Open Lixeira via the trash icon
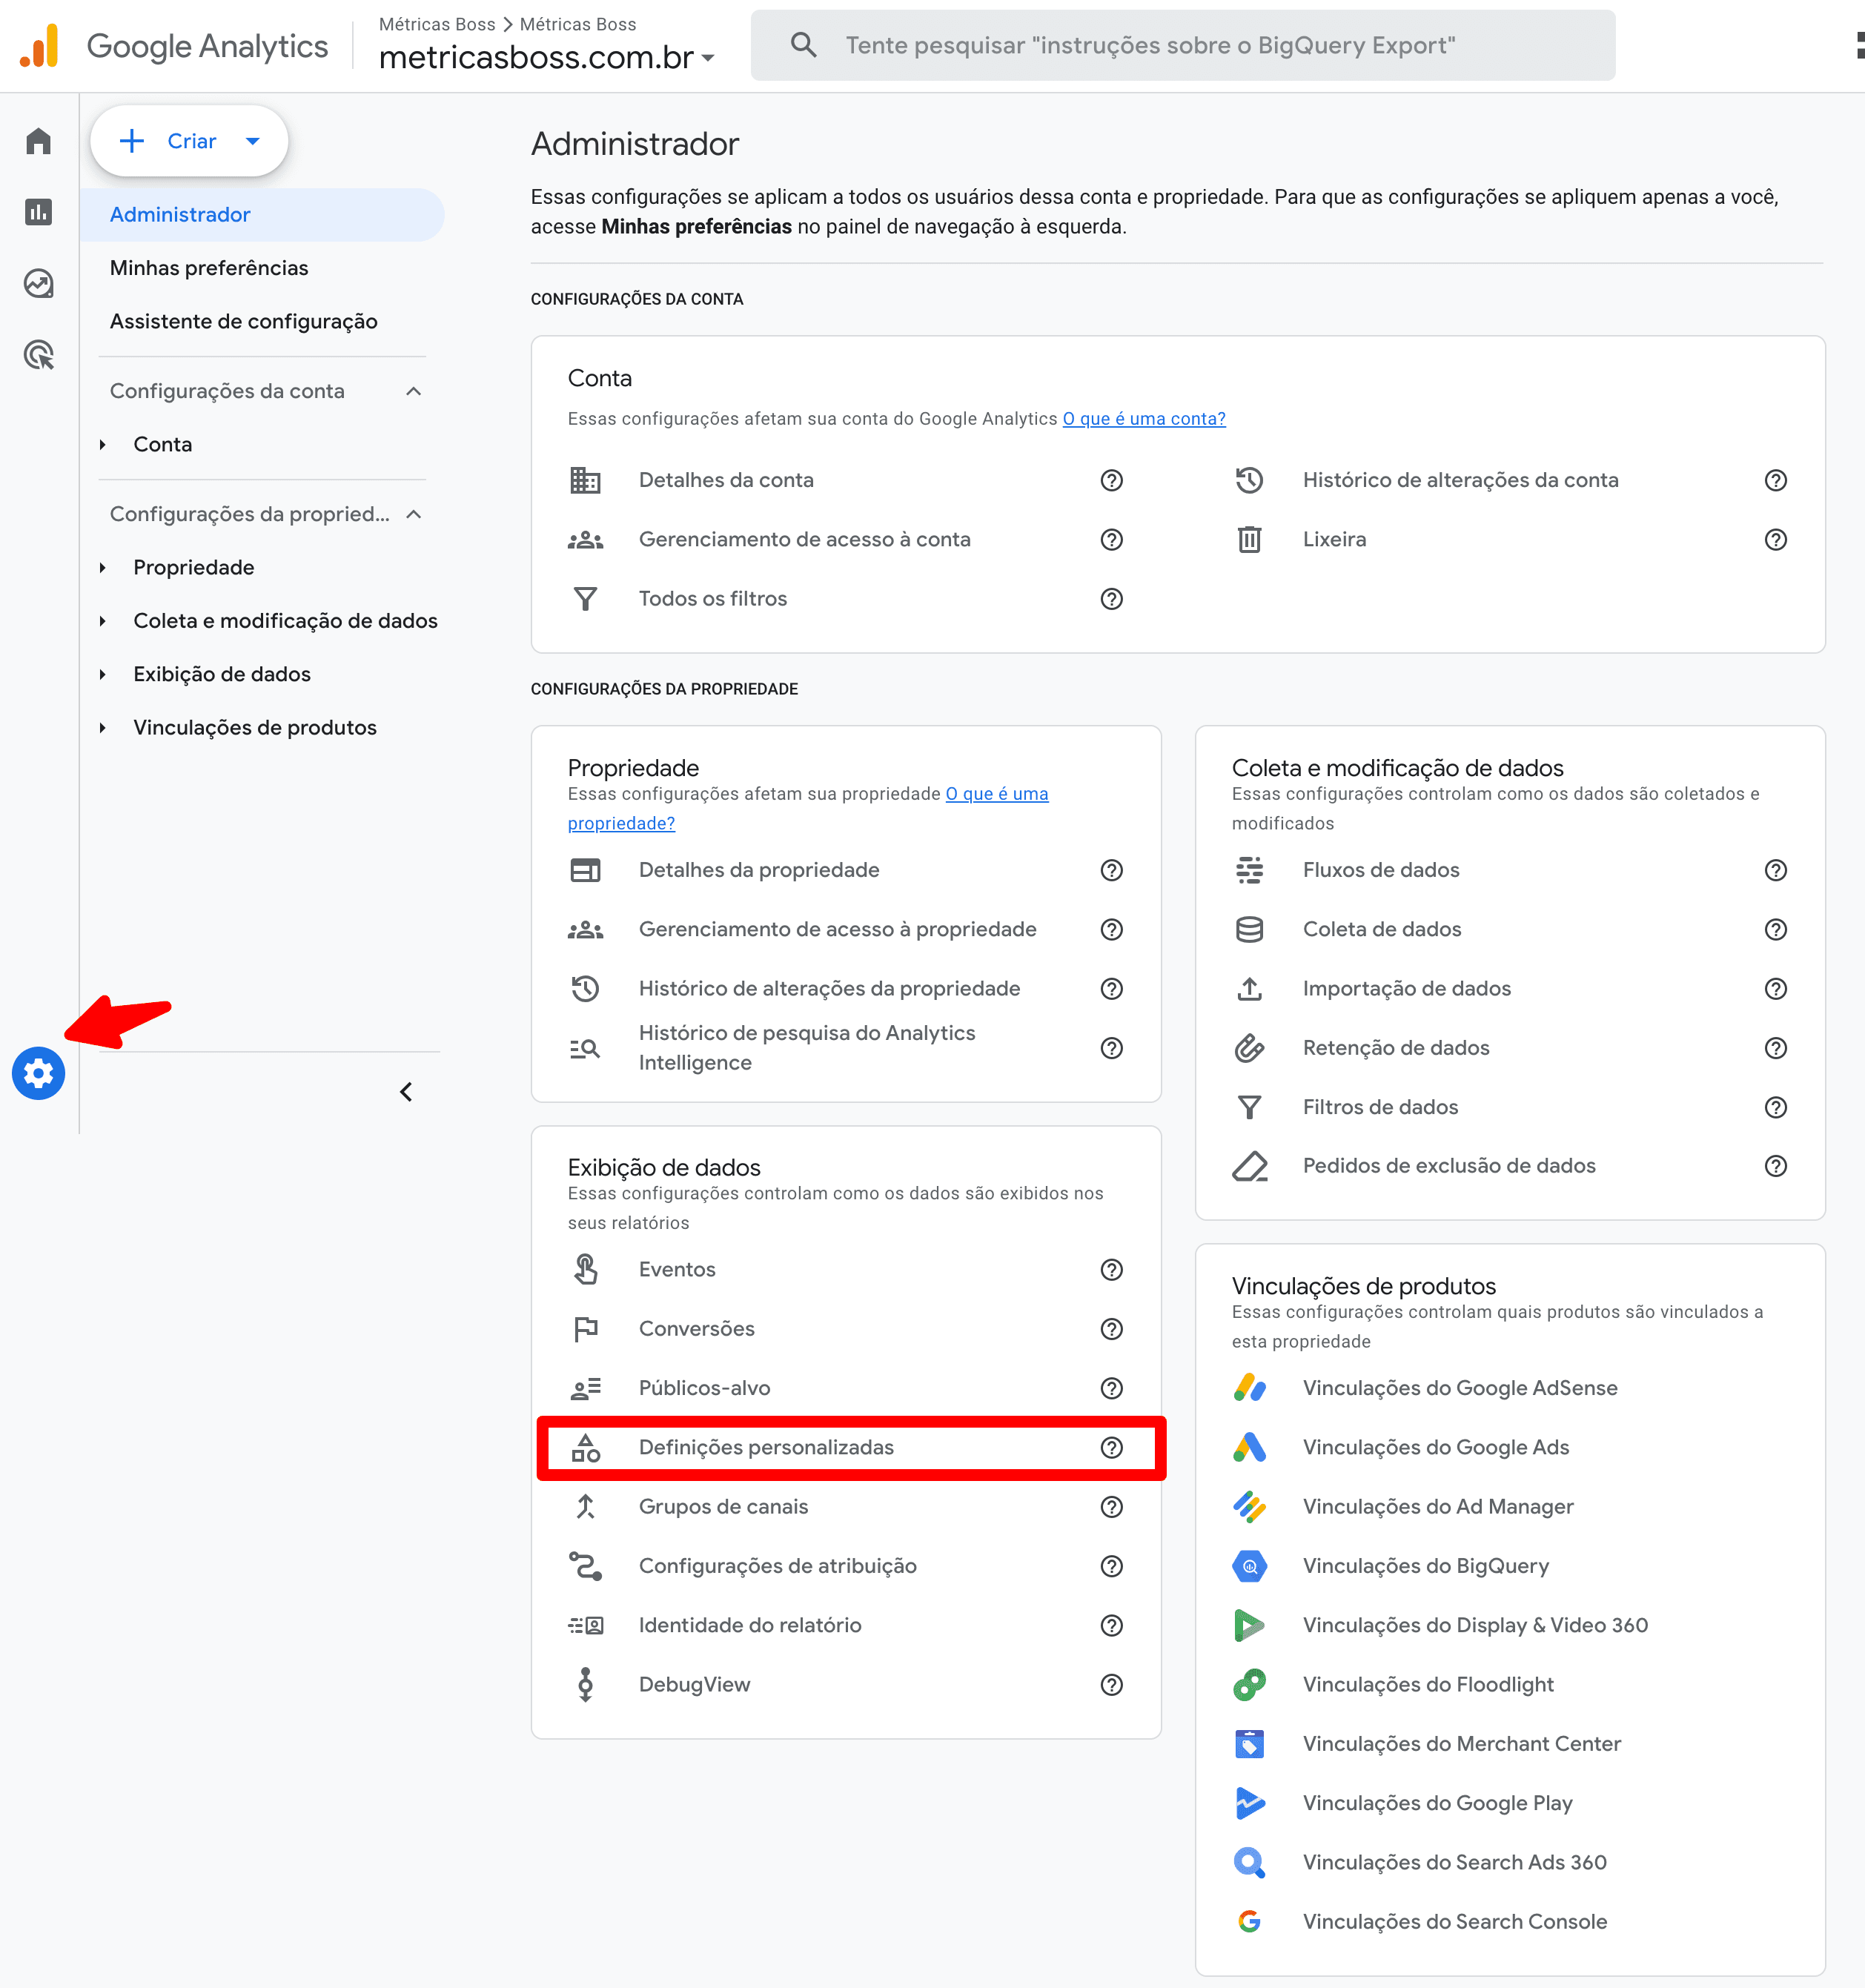1865x1988 pixels. click(x=1250, y=539)
